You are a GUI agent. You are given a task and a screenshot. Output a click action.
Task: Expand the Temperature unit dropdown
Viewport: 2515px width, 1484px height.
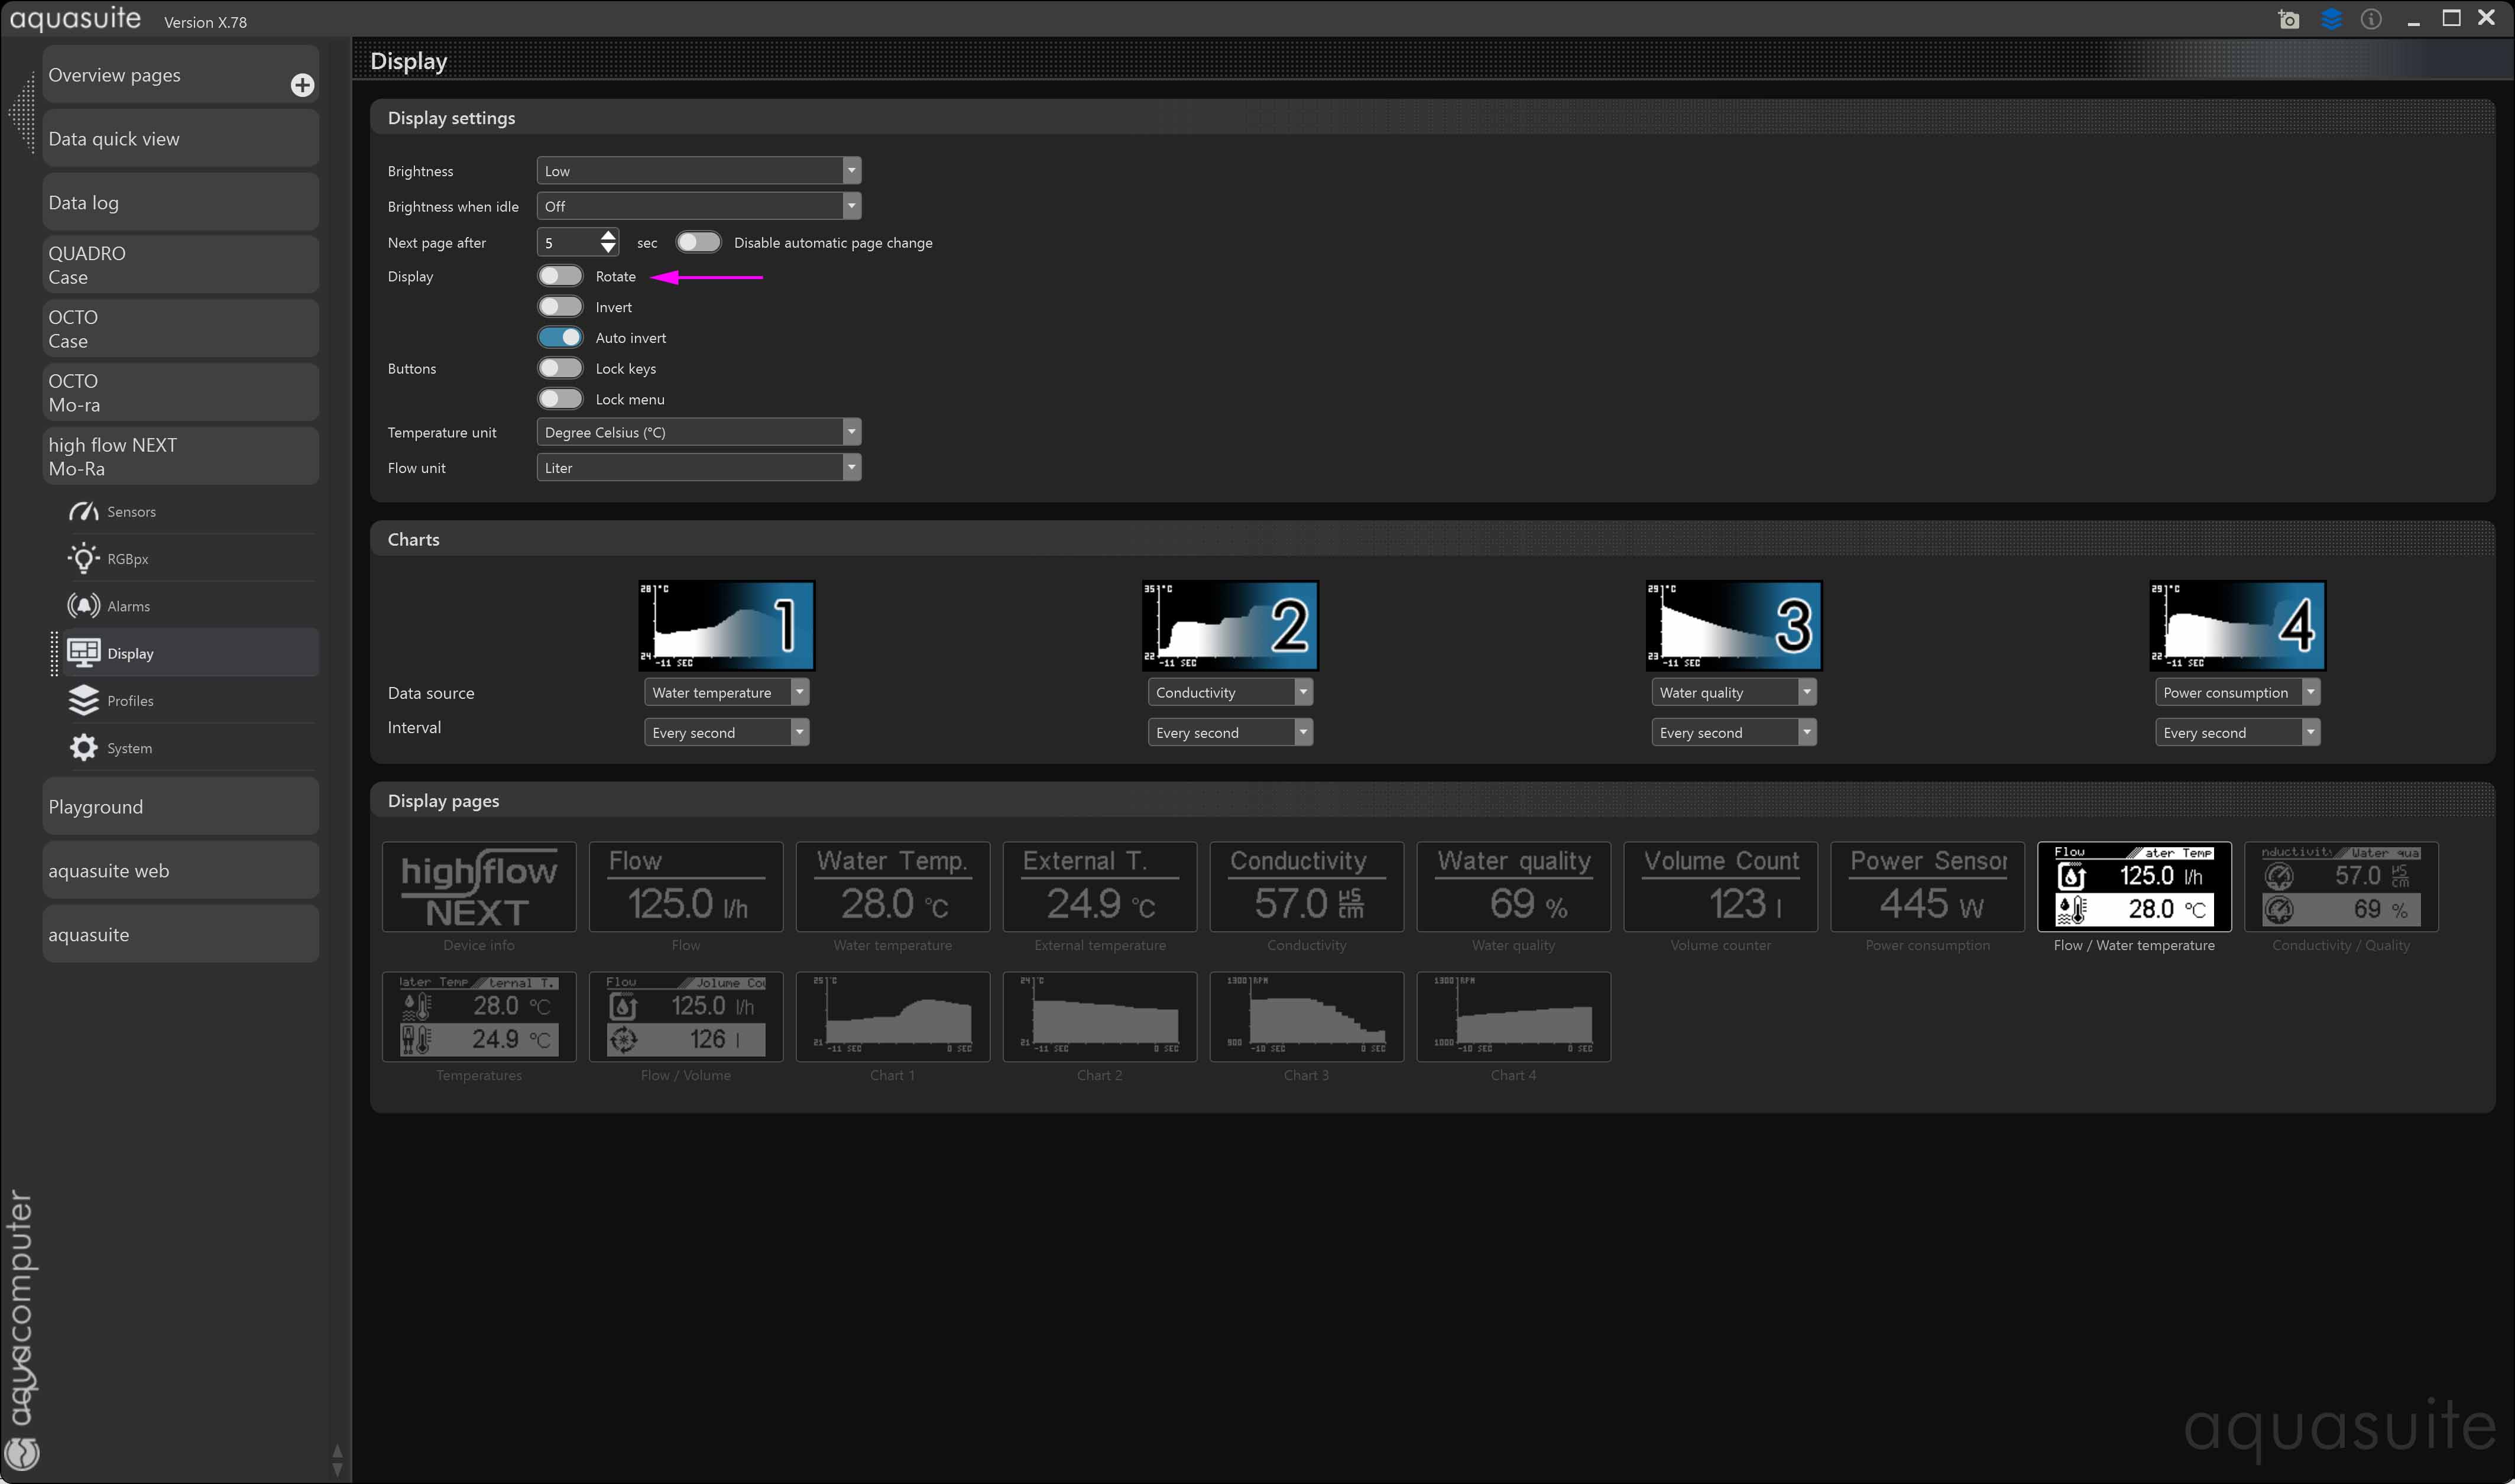tap(698, 432)
